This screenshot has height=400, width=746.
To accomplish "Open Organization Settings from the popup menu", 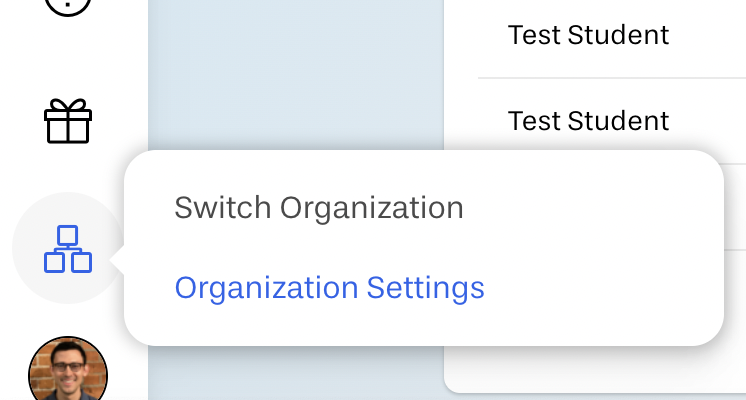I will tap(329, 288).
